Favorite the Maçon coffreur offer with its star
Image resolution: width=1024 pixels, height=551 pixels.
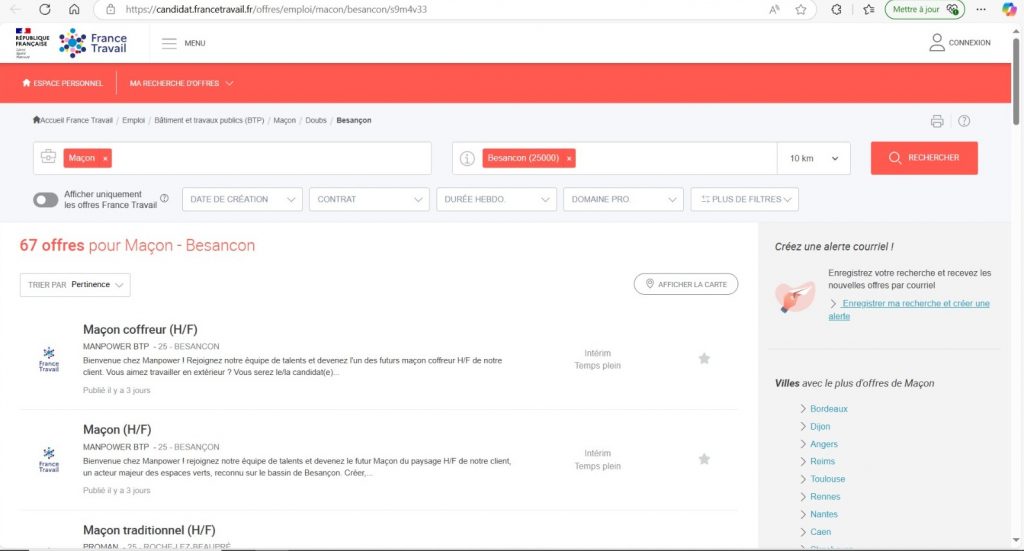(x=704, y=358)
